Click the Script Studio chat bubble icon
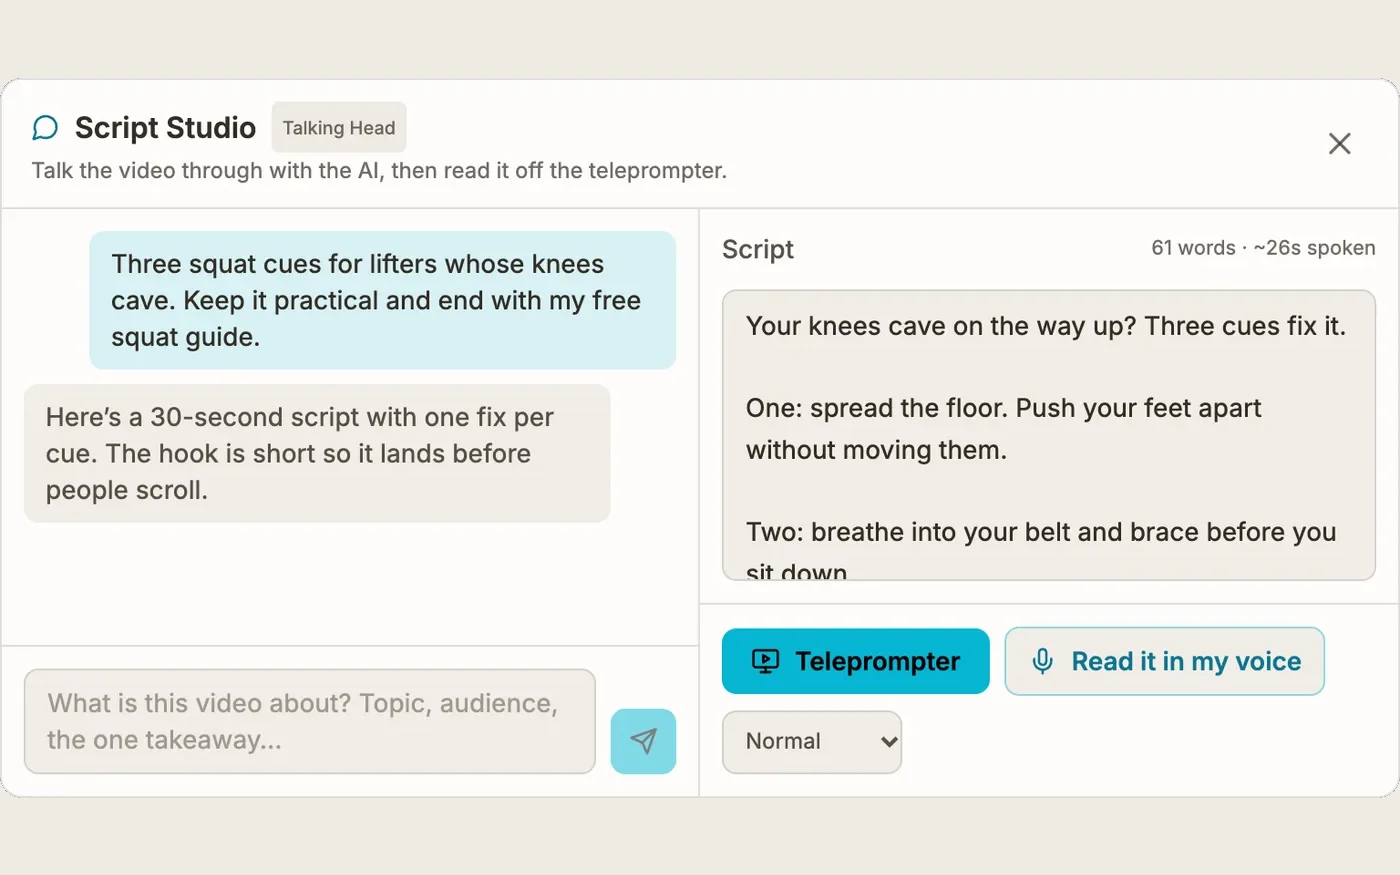Viewport: 1400px width, 875px height. 45,128
